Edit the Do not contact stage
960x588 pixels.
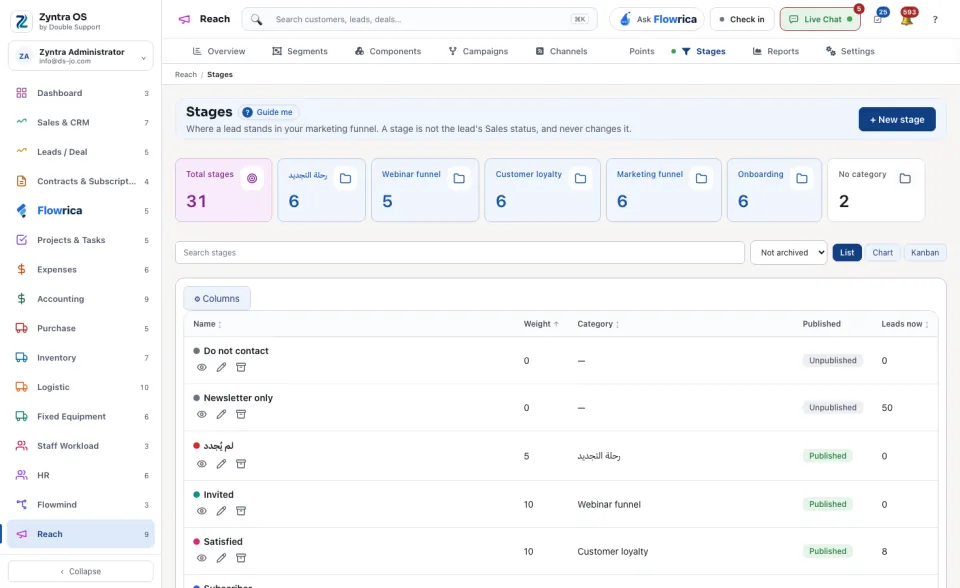(221, 367)
